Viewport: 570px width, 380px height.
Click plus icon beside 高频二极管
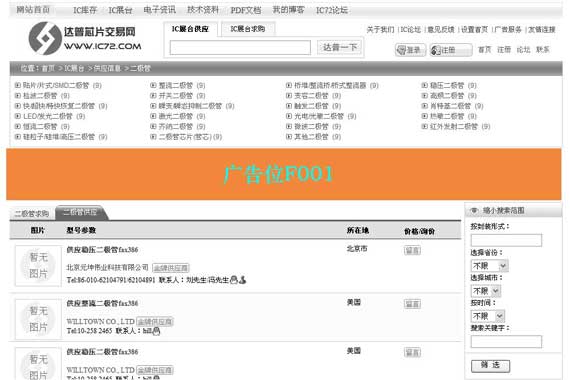click(x=424, y=96)
